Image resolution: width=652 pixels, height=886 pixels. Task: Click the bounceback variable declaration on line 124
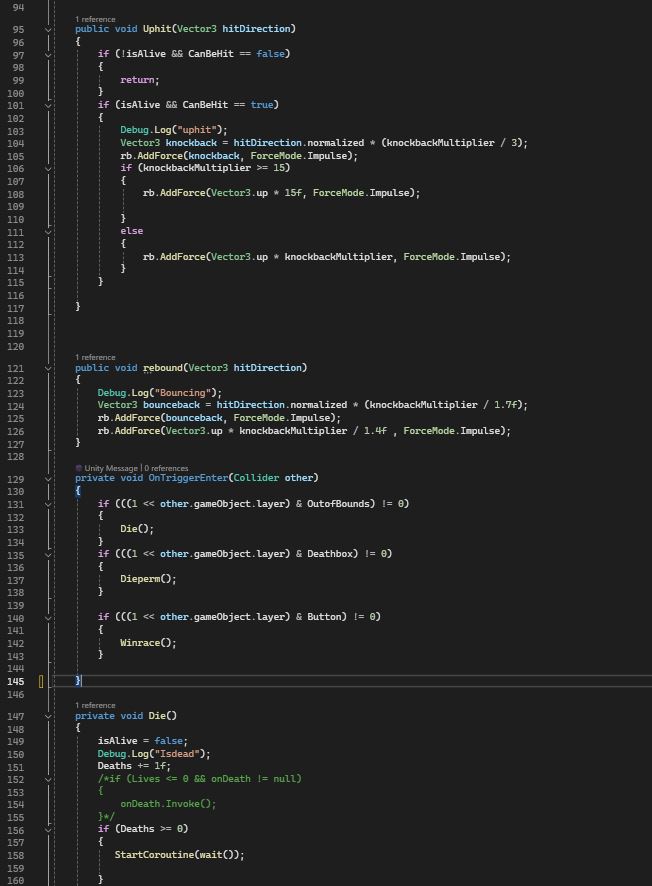[181, 405]
